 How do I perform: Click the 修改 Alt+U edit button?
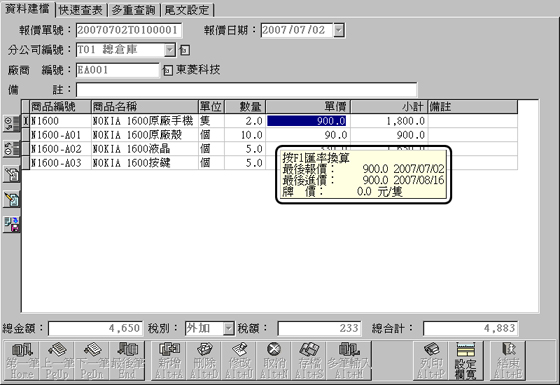[239, 361]
